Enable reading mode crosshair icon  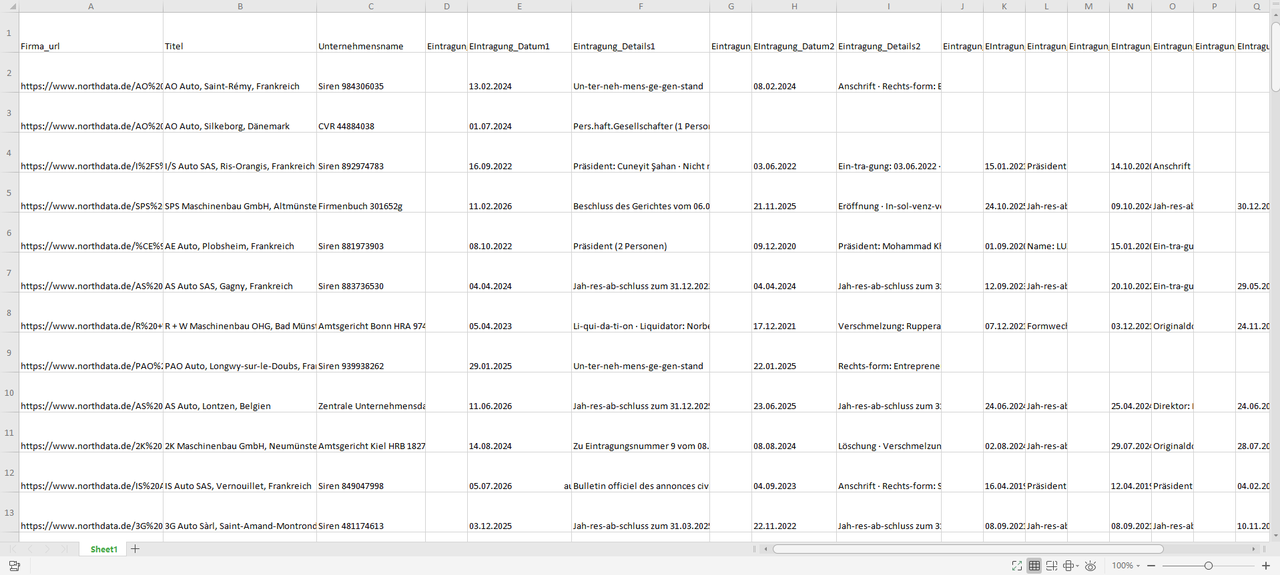(x=1069, y=566)
